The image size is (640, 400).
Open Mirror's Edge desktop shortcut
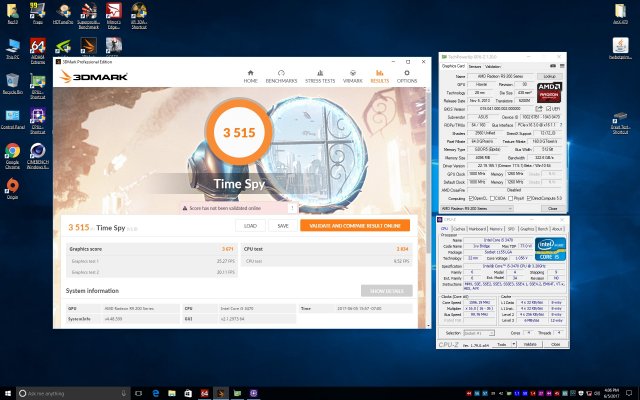[x=113, y=16]
